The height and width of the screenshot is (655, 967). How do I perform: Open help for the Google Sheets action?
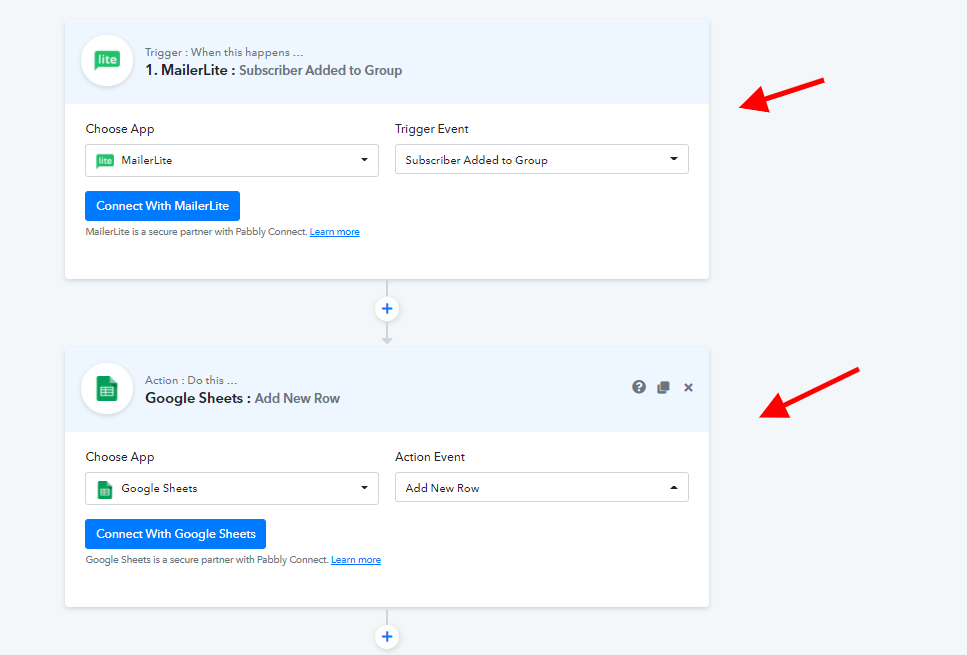tap(639, 387)
